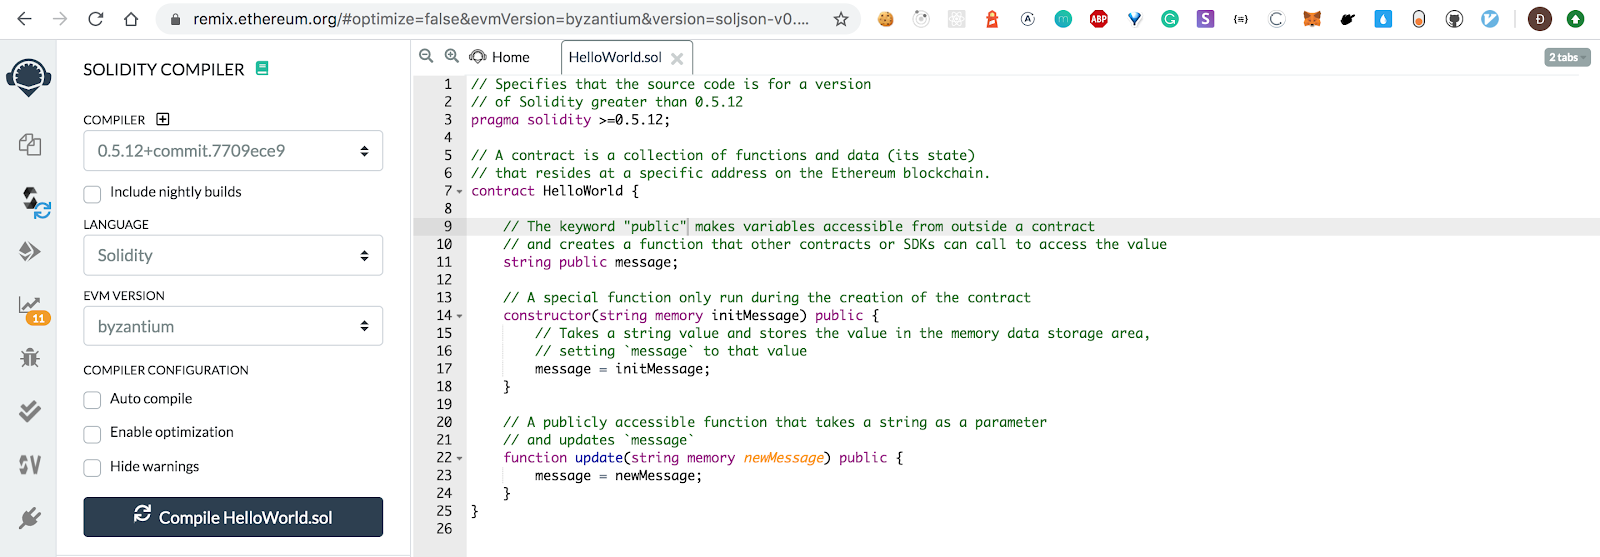
Task: Click the blue water-drop extension icon
Action: [1383, 19]
